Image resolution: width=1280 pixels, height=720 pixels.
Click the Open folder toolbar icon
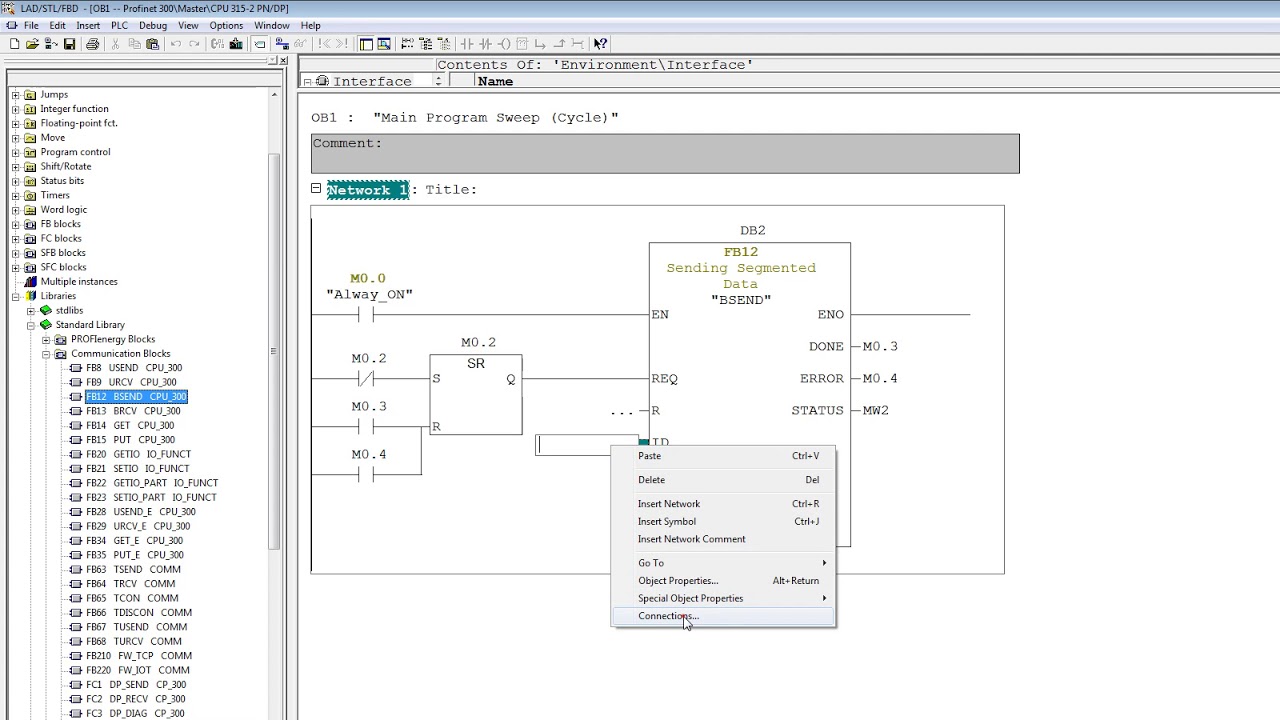[x=32, y=44]
